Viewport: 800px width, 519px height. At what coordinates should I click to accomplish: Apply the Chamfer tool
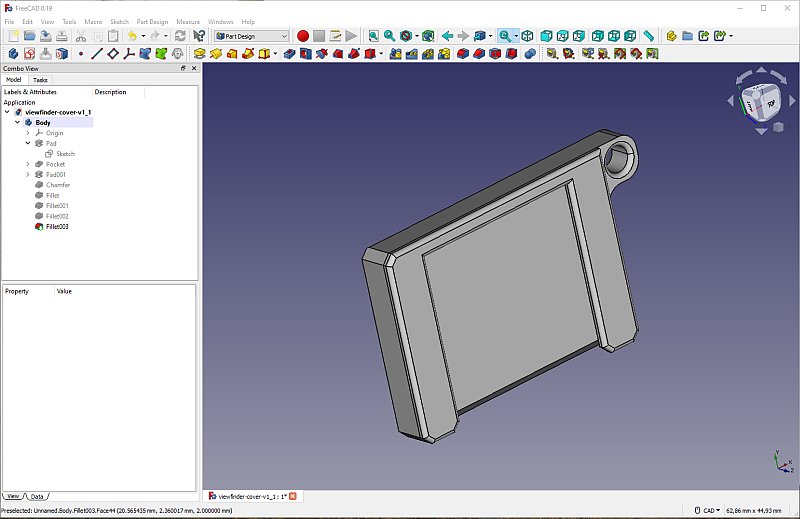pos(479,54)
